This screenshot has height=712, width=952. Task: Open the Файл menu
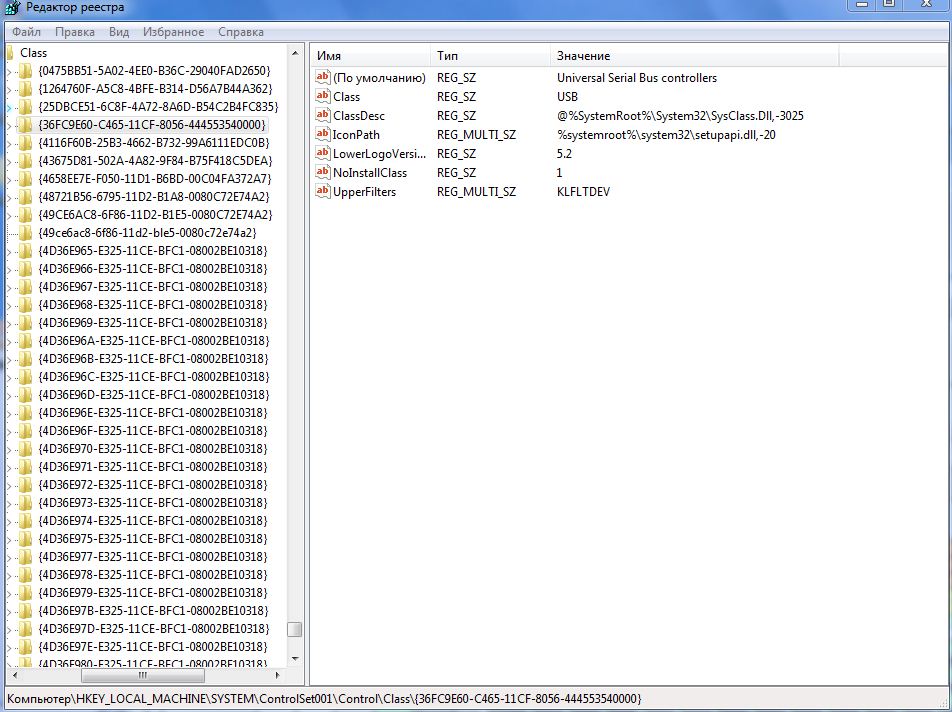click(26, 32)
